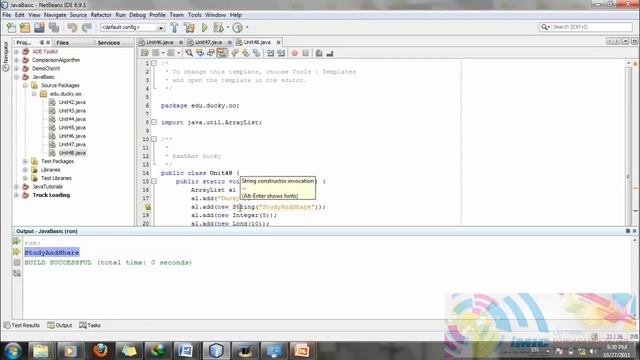This screenshot has height=360, width=640.
Task: Open the Profile Main Project dropdown arrow
Action: coord(247,27)
